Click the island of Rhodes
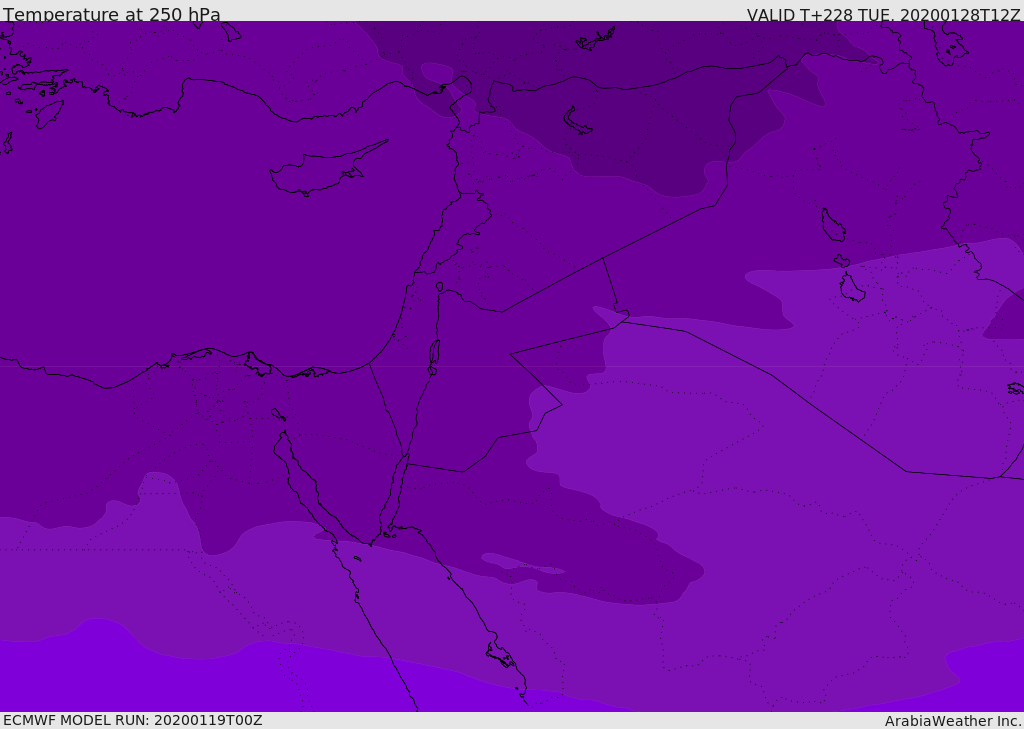 point(48,114)
